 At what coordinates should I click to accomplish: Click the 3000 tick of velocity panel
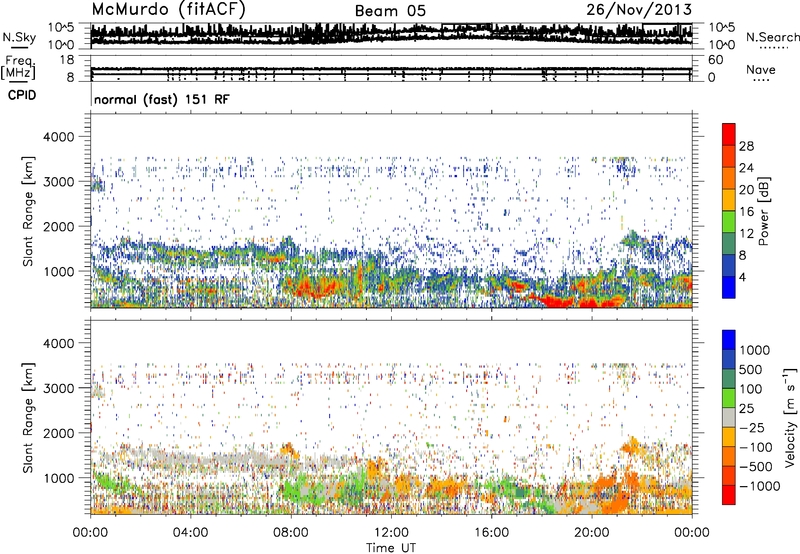pos(58,388)
